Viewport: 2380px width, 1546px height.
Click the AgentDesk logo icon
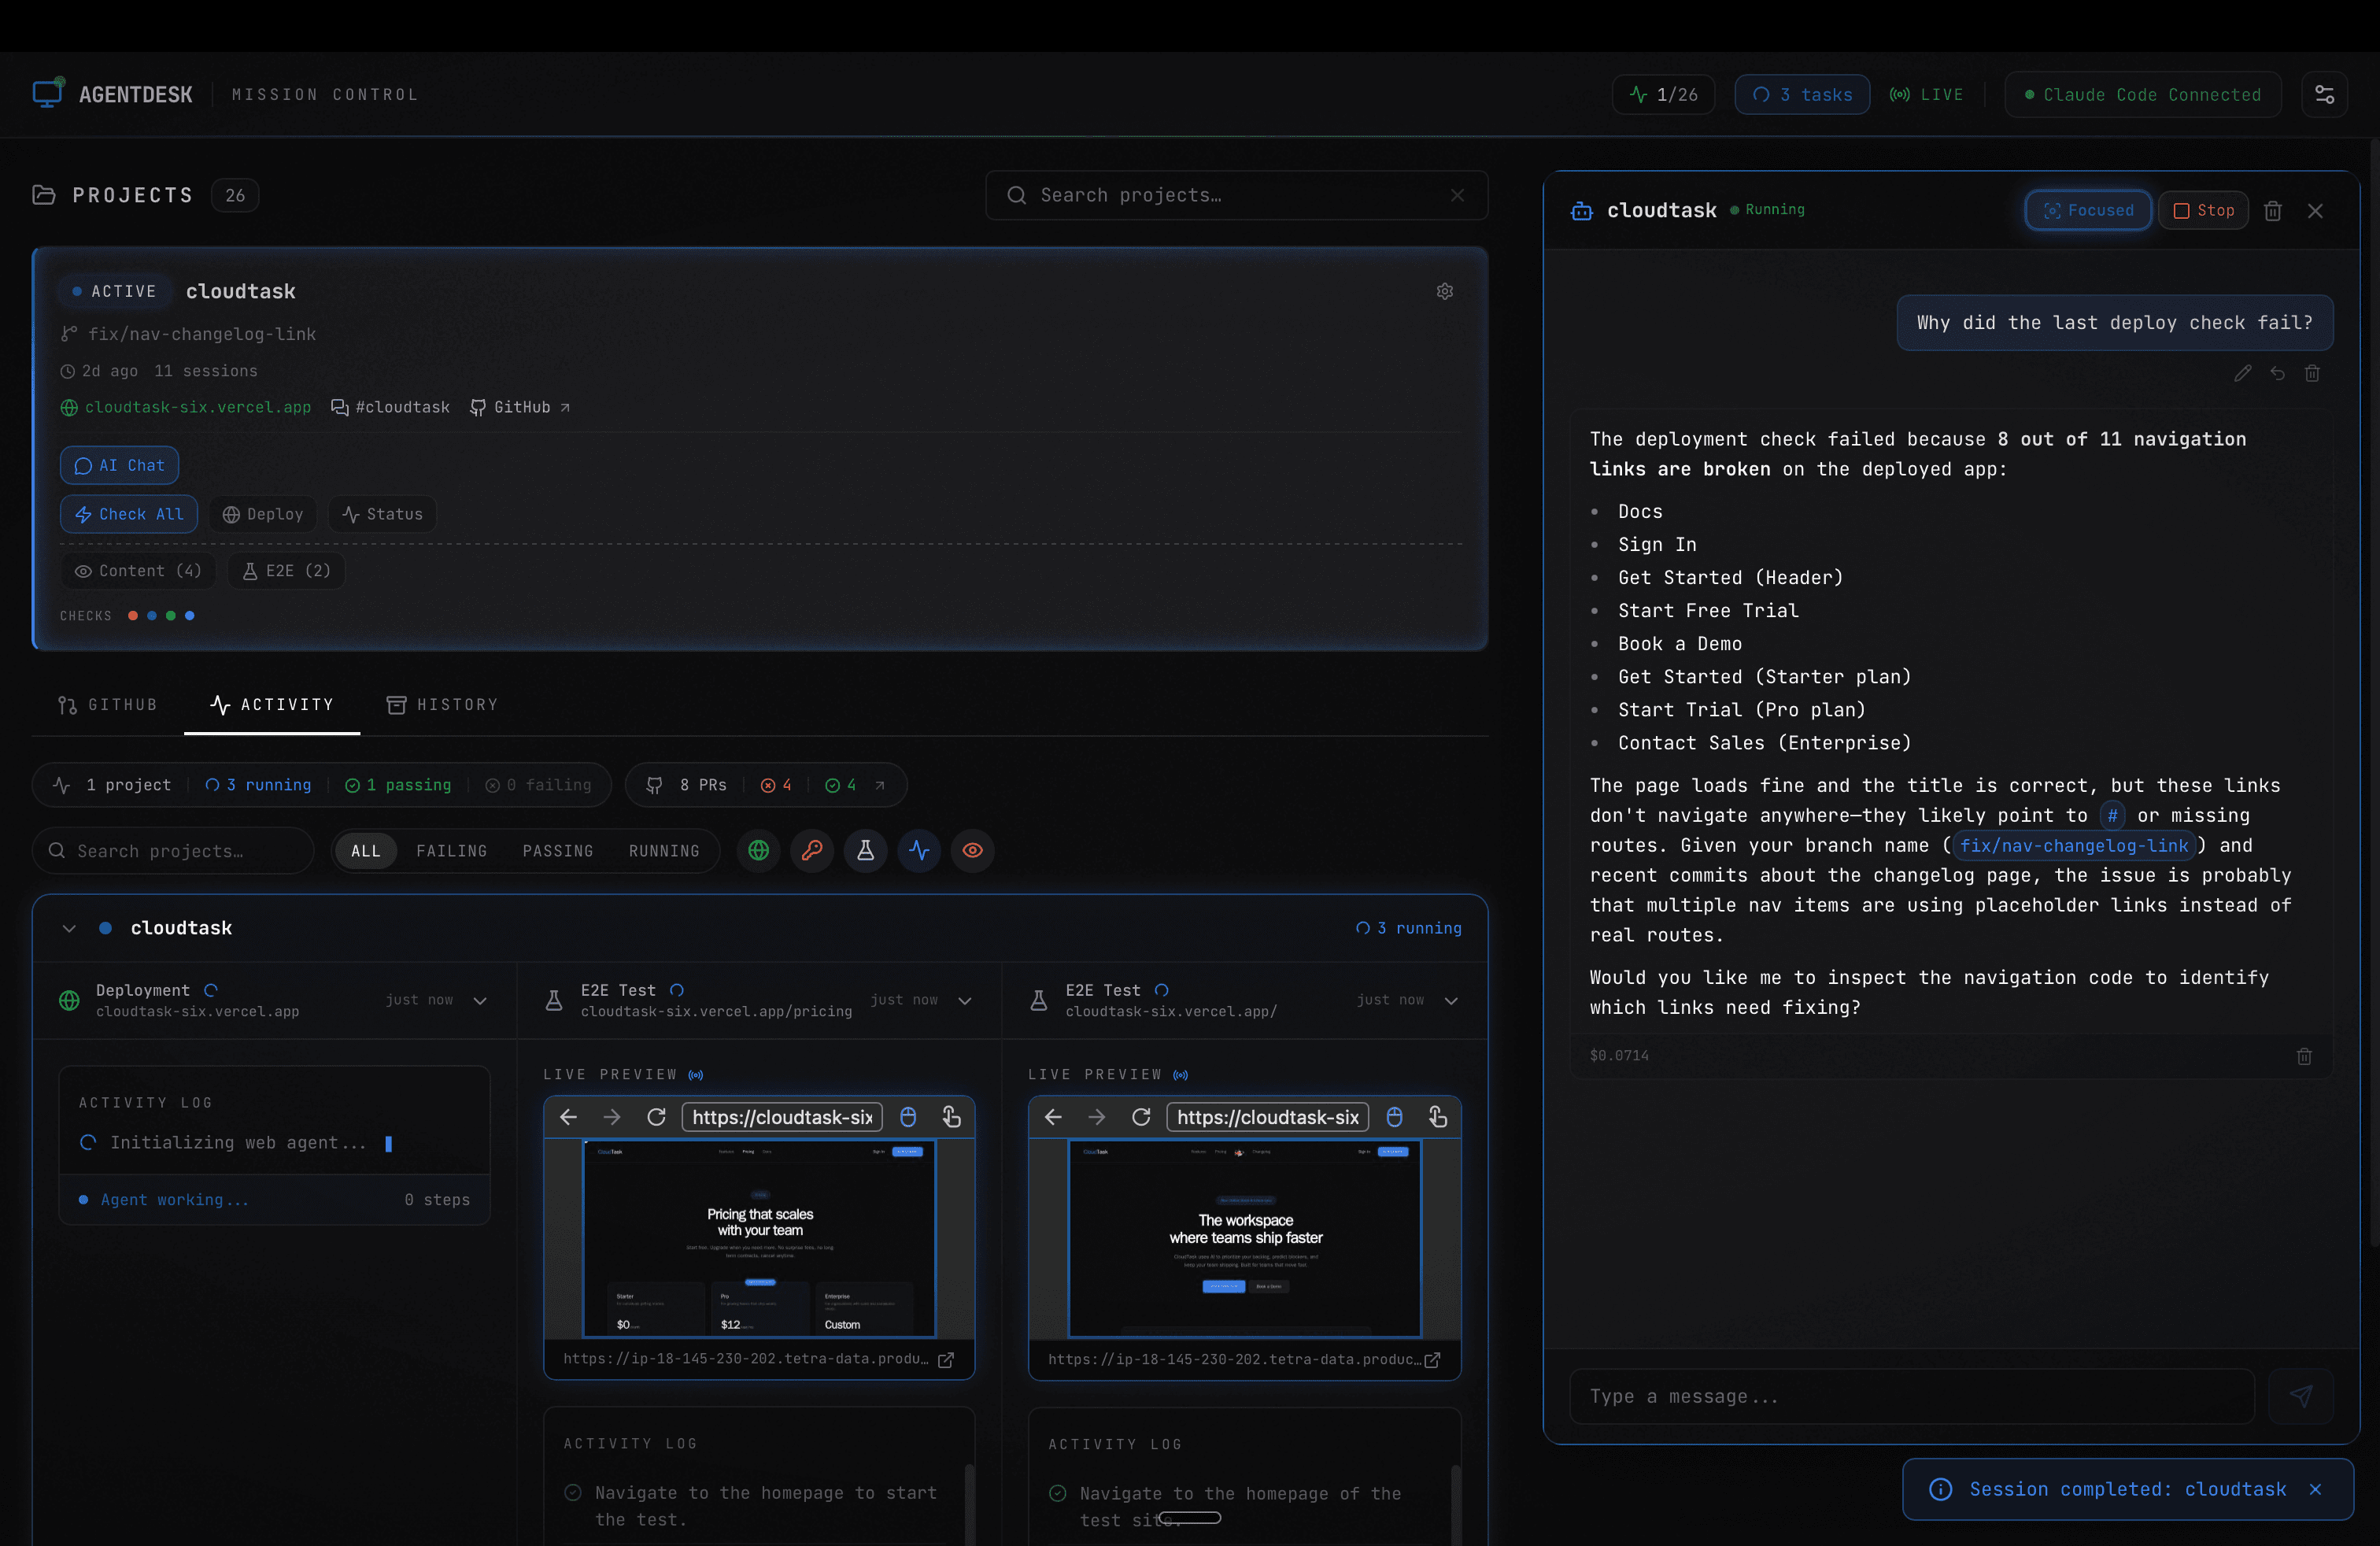(48, 93)
